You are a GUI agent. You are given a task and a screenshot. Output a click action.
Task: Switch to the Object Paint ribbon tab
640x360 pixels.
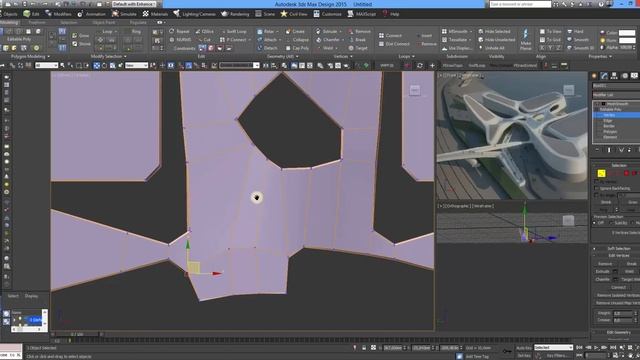(x=104, y=22)
